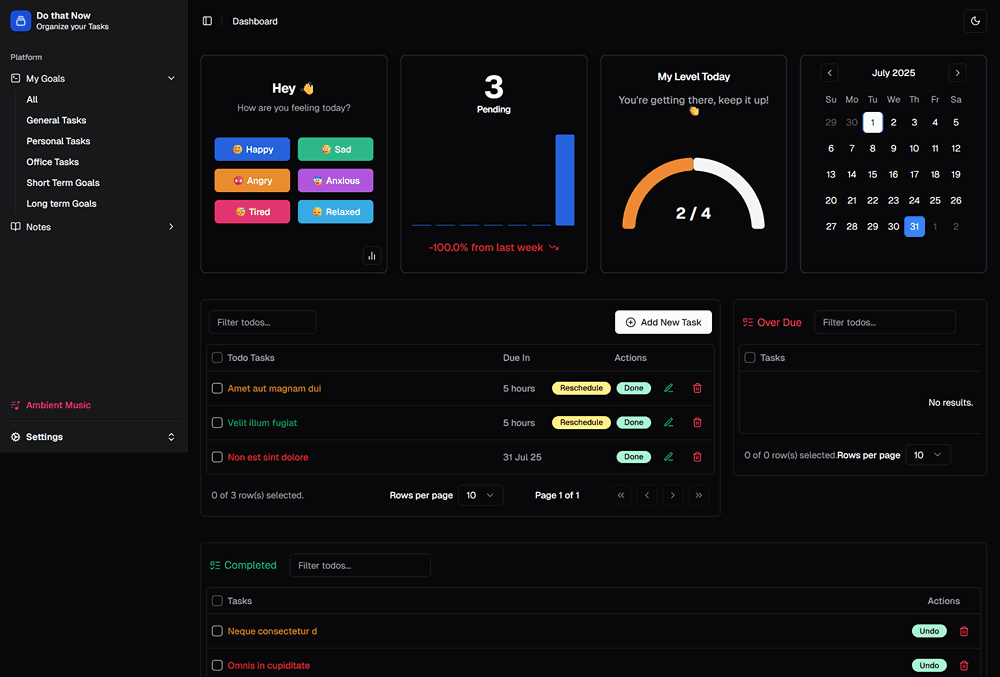The image size is (1000, 677).
Task: Expand the Notes section
Action: [x=171, y=227]
